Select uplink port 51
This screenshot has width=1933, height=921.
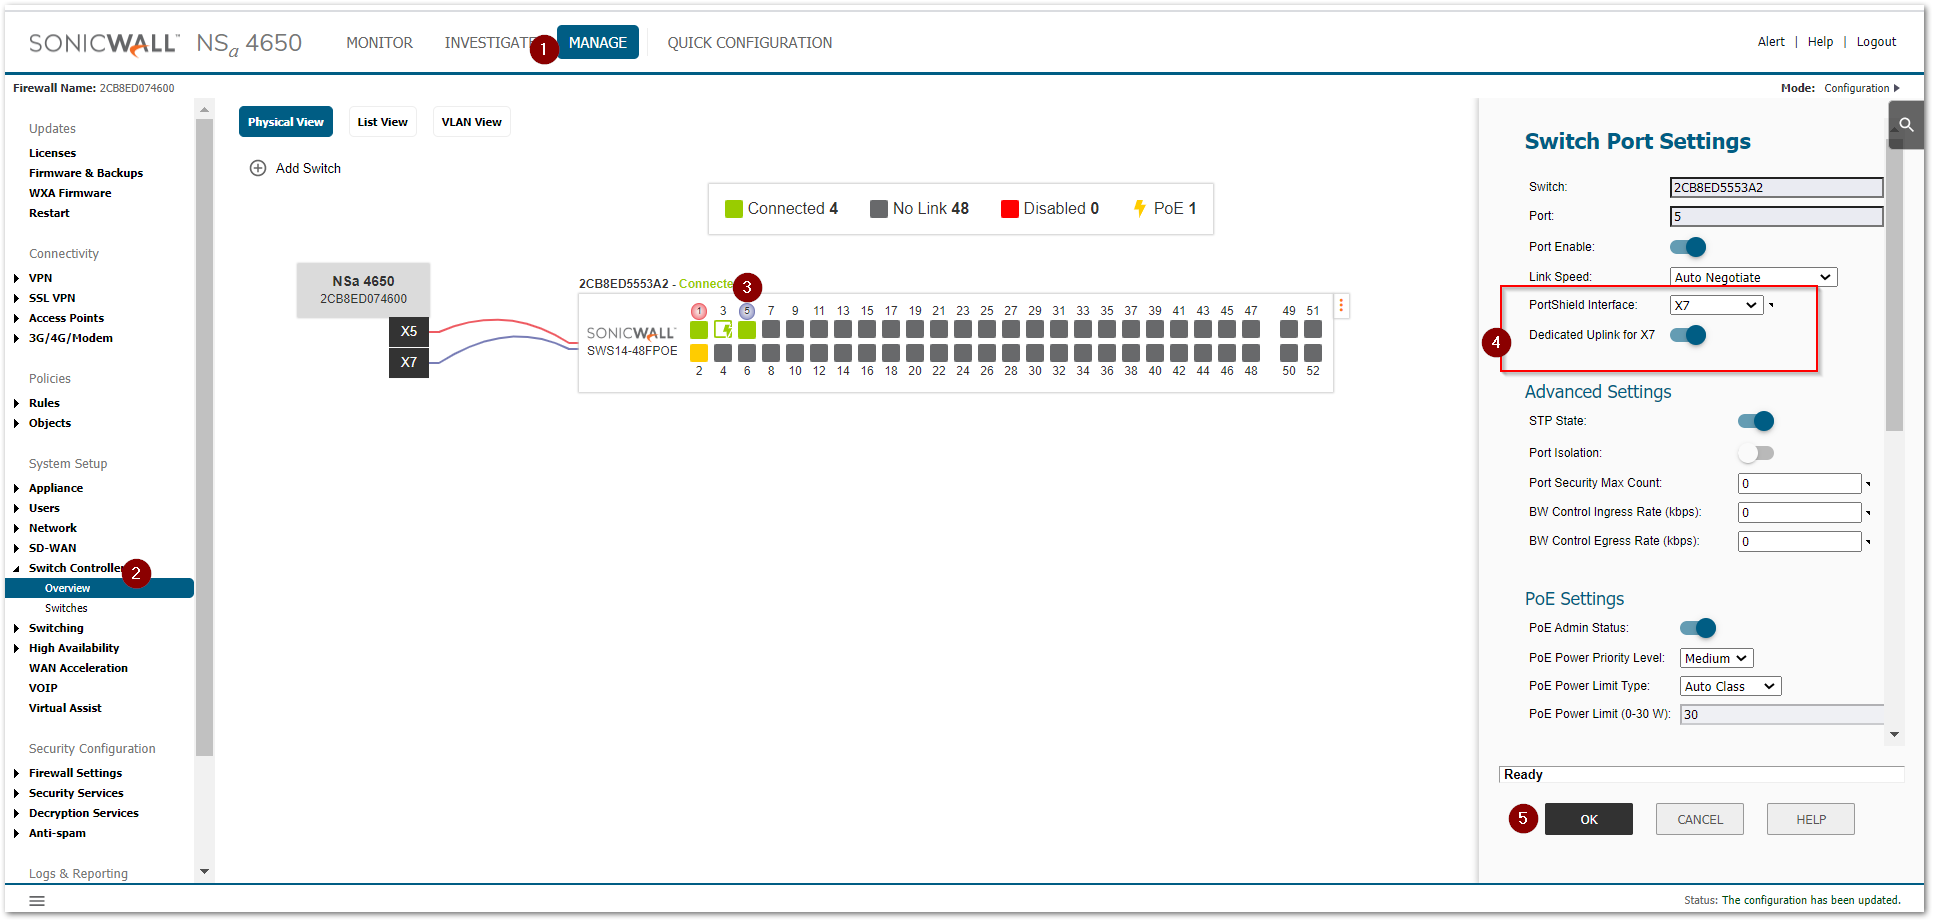point(1313,329)
